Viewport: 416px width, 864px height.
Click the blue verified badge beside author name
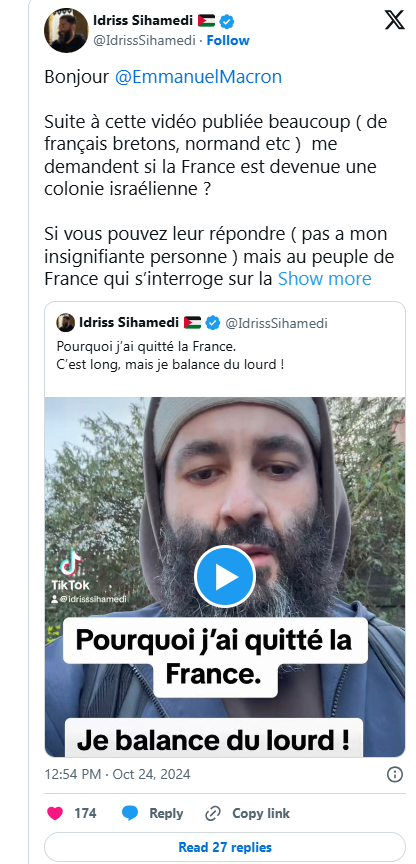227,21
